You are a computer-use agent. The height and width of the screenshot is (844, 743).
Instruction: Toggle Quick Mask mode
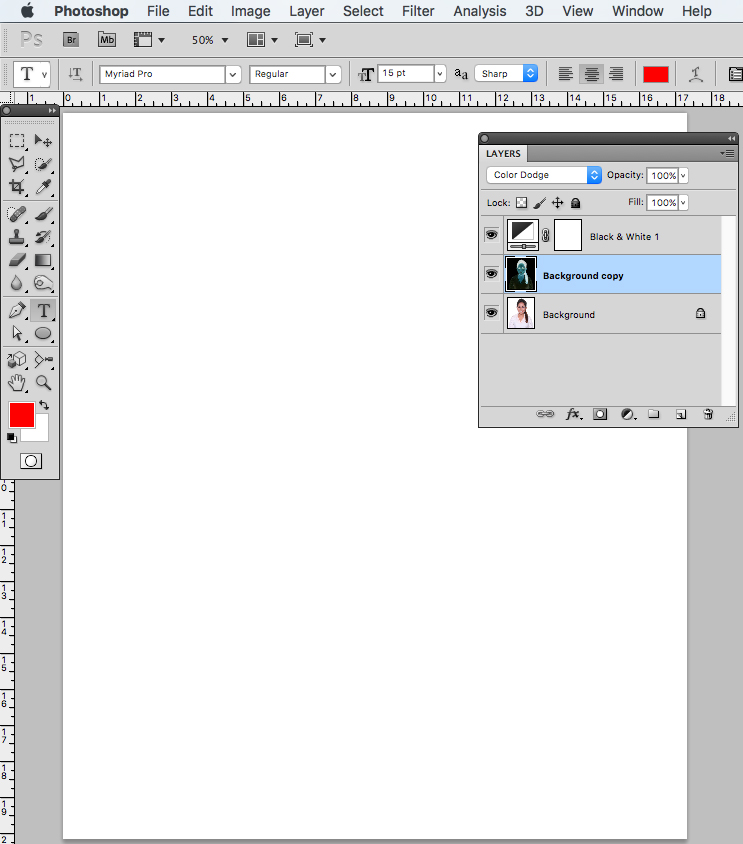[x=31, y=461]
